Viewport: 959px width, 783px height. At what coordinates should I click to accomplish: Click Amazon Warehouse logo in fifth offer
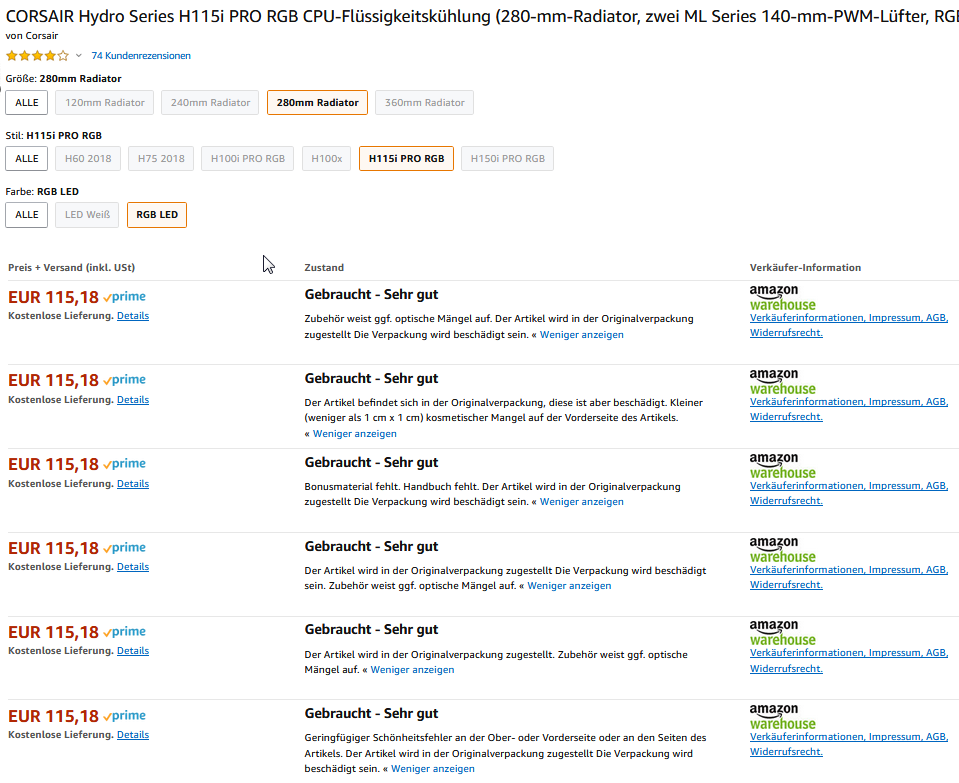pos(782,633)
